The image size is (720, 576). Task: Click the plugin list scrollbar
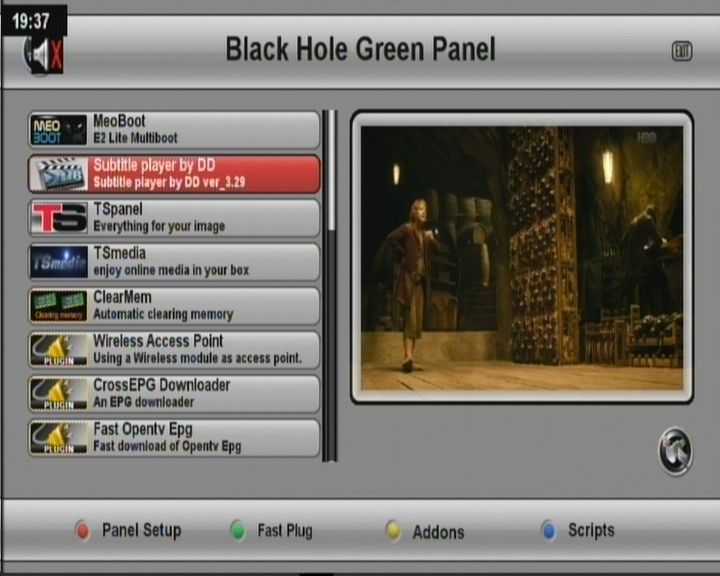(330, 285)
